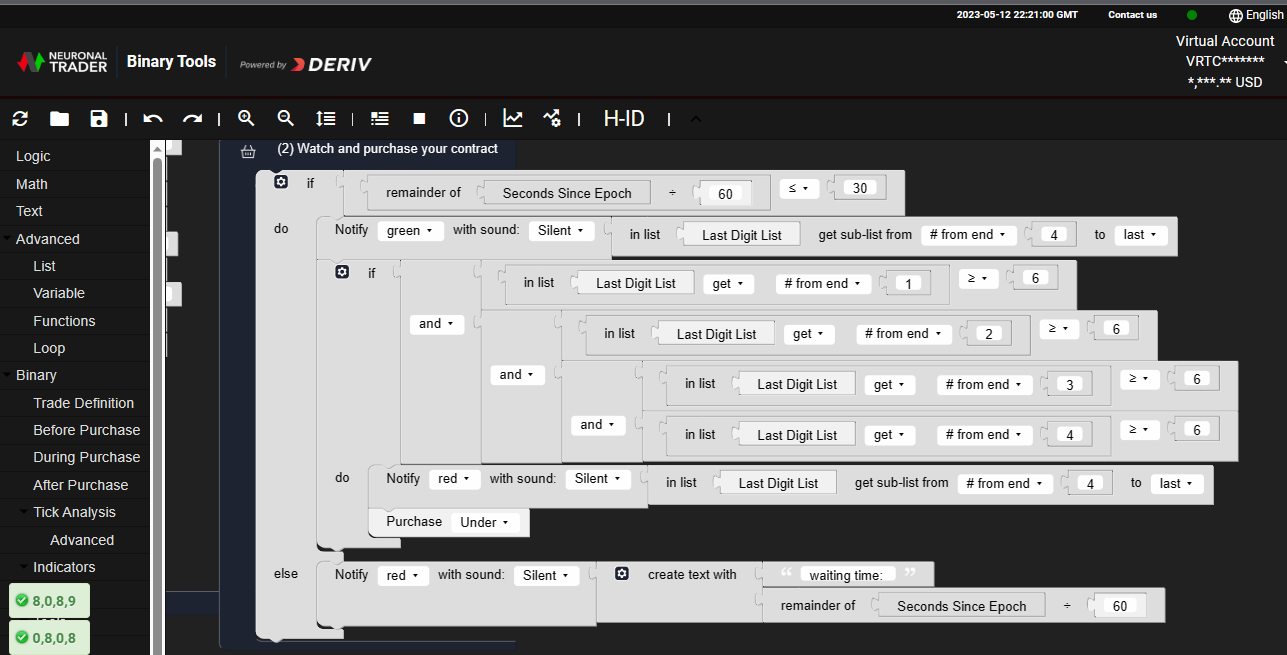
Task: Open the trading chart icon
Action: click(513, 118)
